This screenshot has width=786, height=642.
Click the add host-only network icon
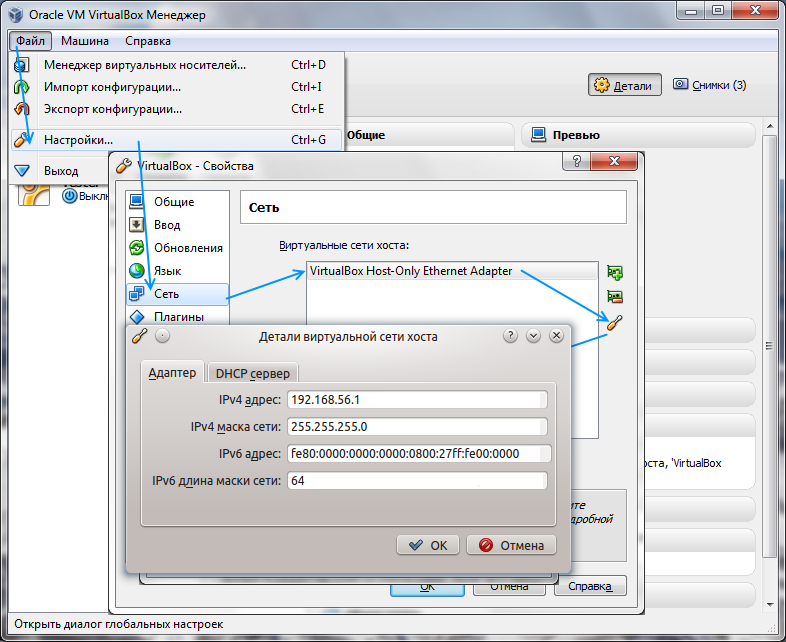coord(615,272)
